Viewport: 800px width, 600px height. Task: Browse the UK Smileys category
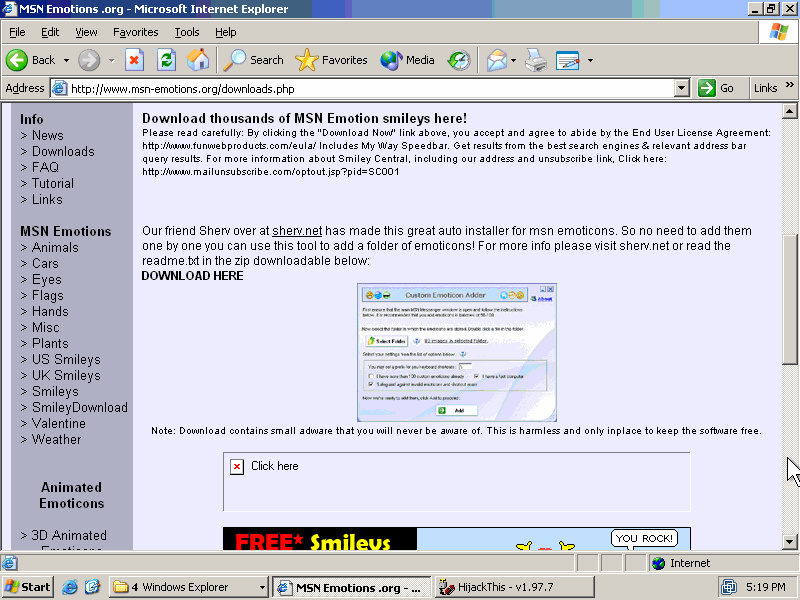coord(66,376)
